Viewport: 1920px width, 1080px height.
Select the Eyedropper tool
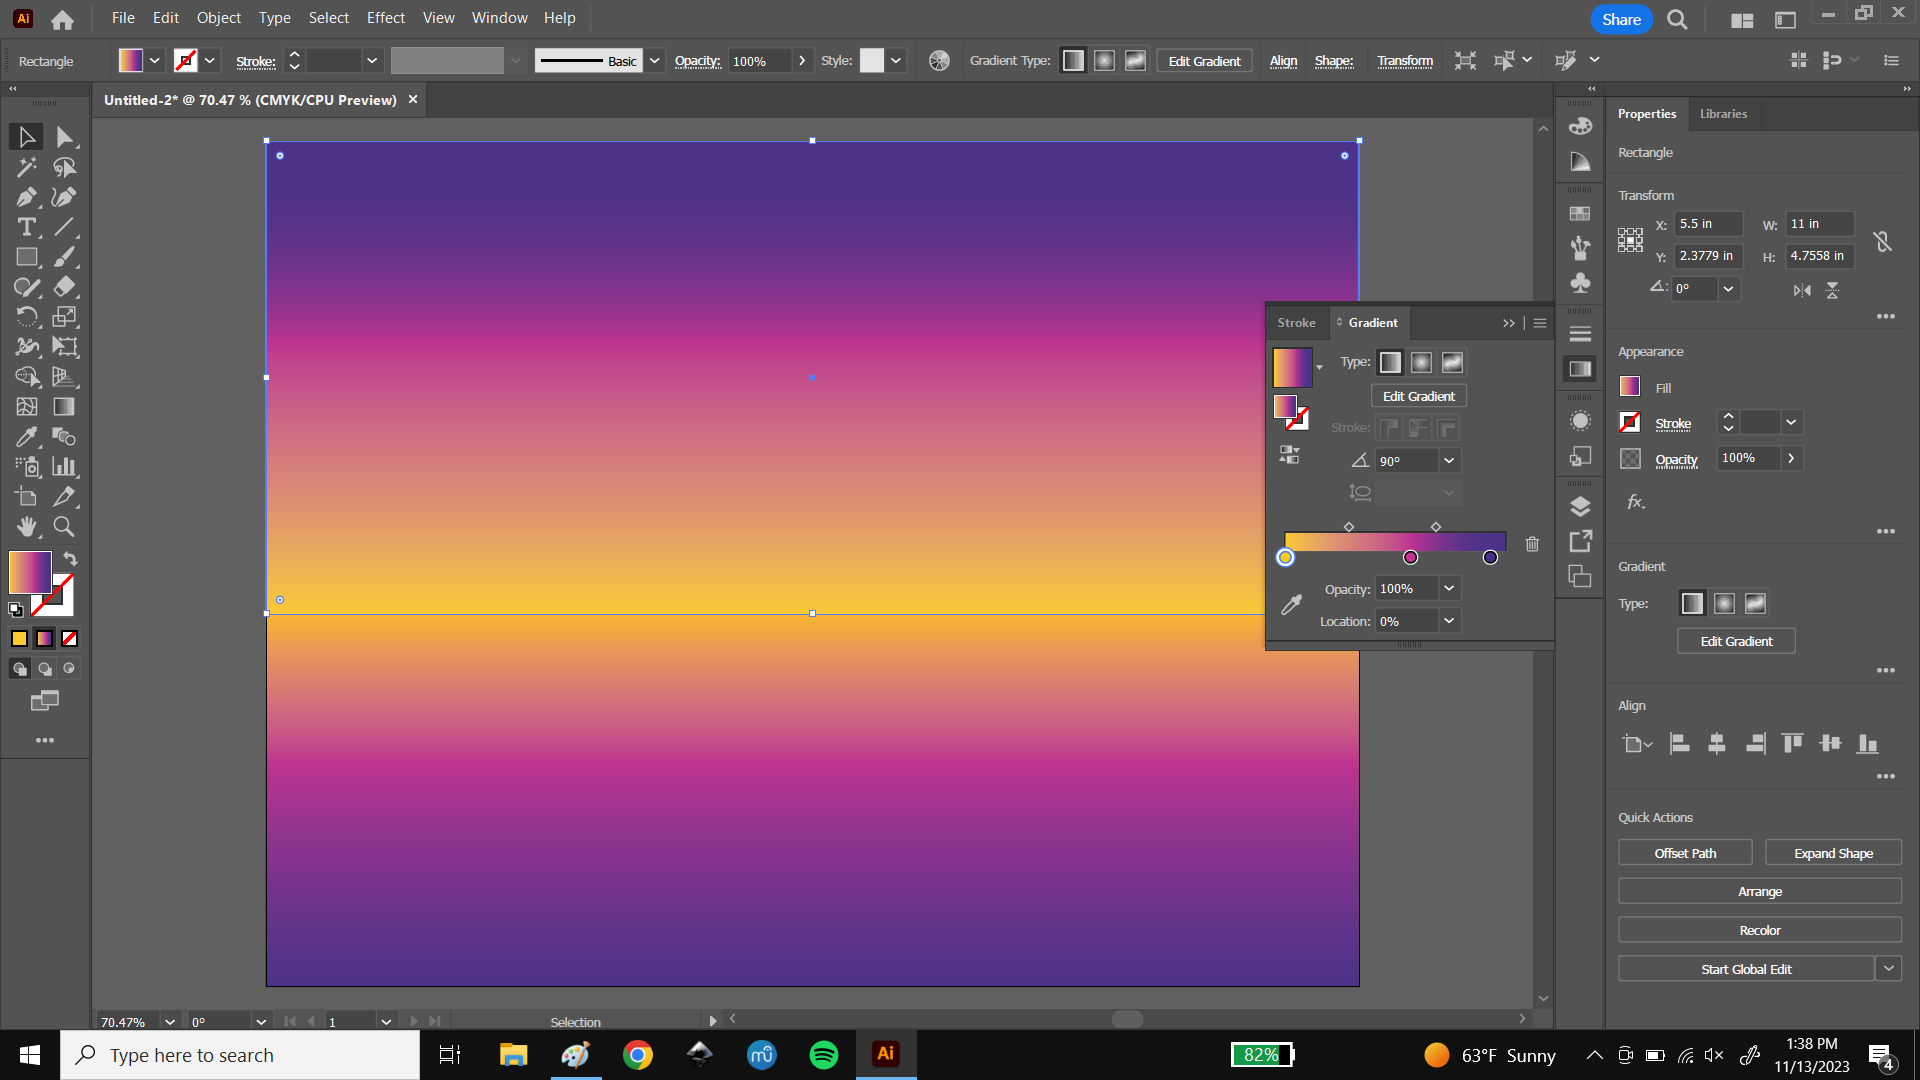pos(25,437)
